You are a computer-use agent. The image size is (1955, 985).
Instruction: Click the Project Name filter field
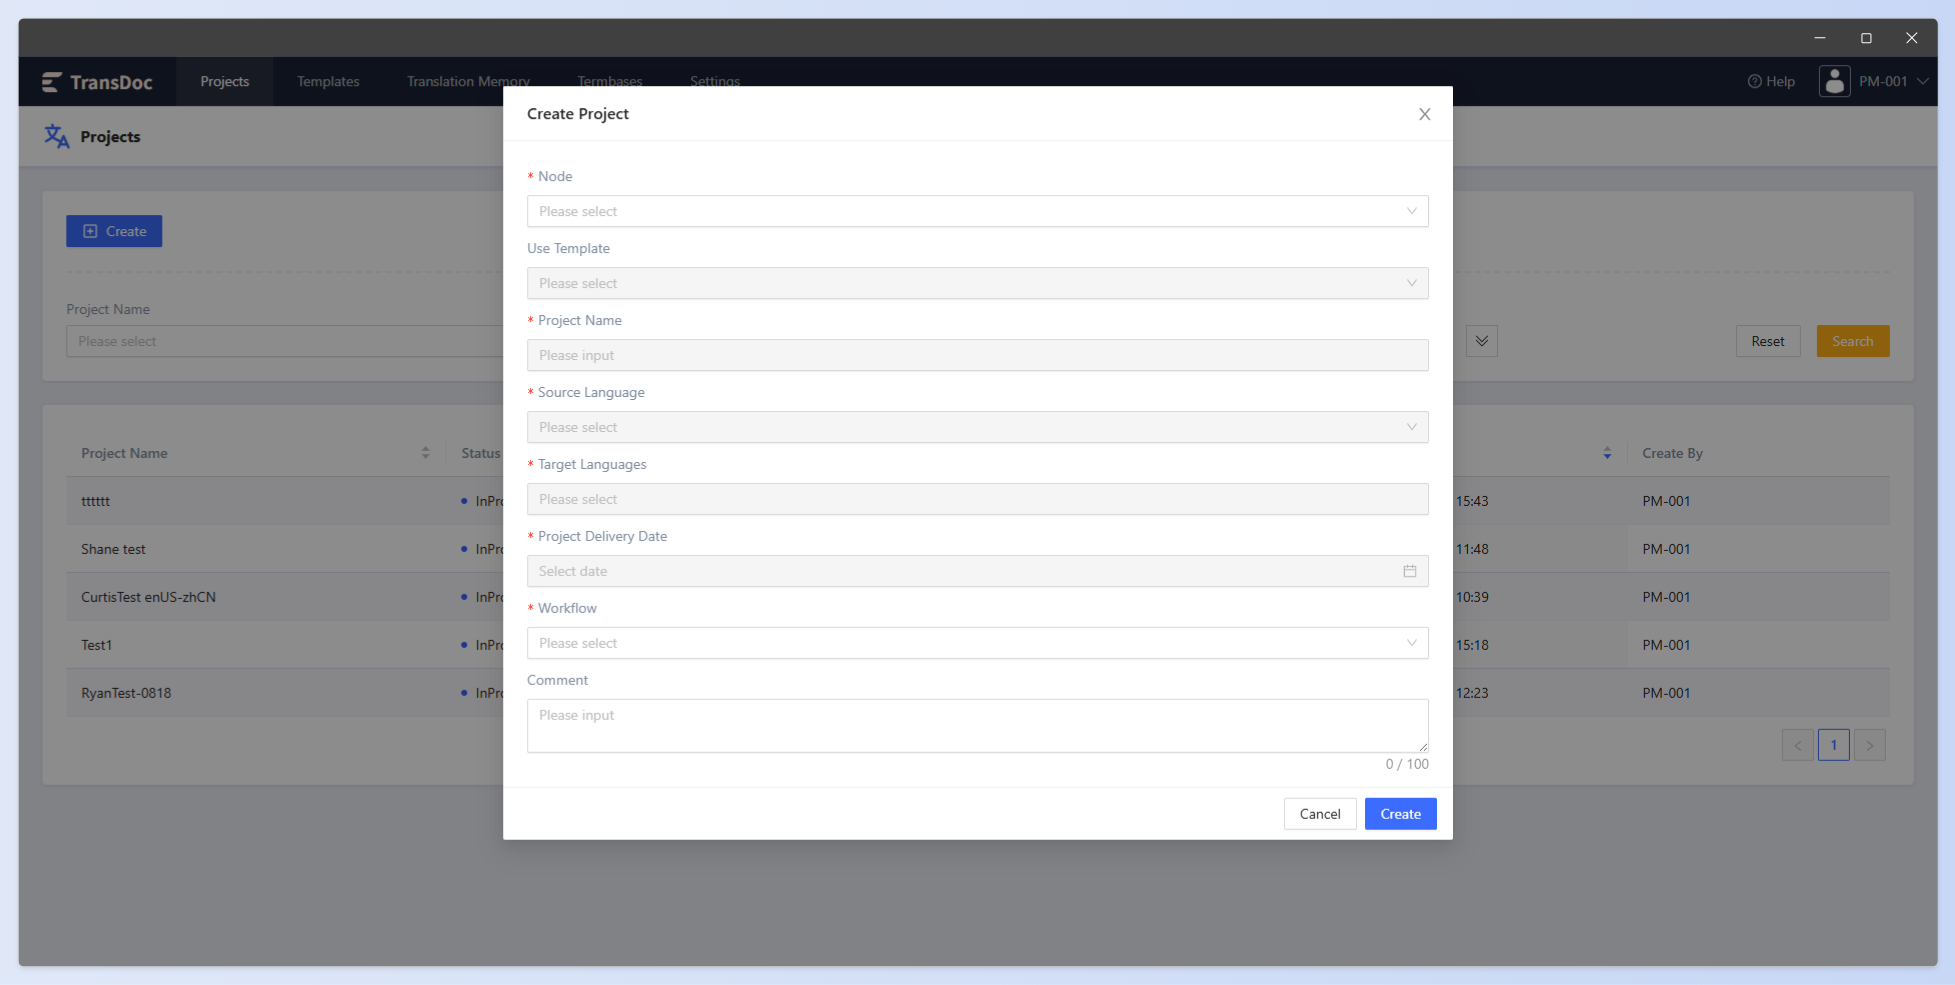pos(285,341)
